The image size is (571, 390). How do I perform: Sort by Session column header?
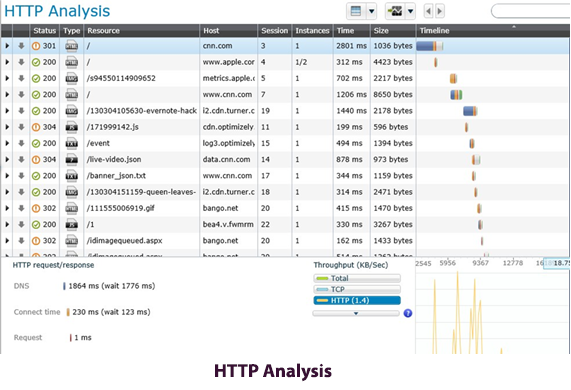click(x=275, y=31)
